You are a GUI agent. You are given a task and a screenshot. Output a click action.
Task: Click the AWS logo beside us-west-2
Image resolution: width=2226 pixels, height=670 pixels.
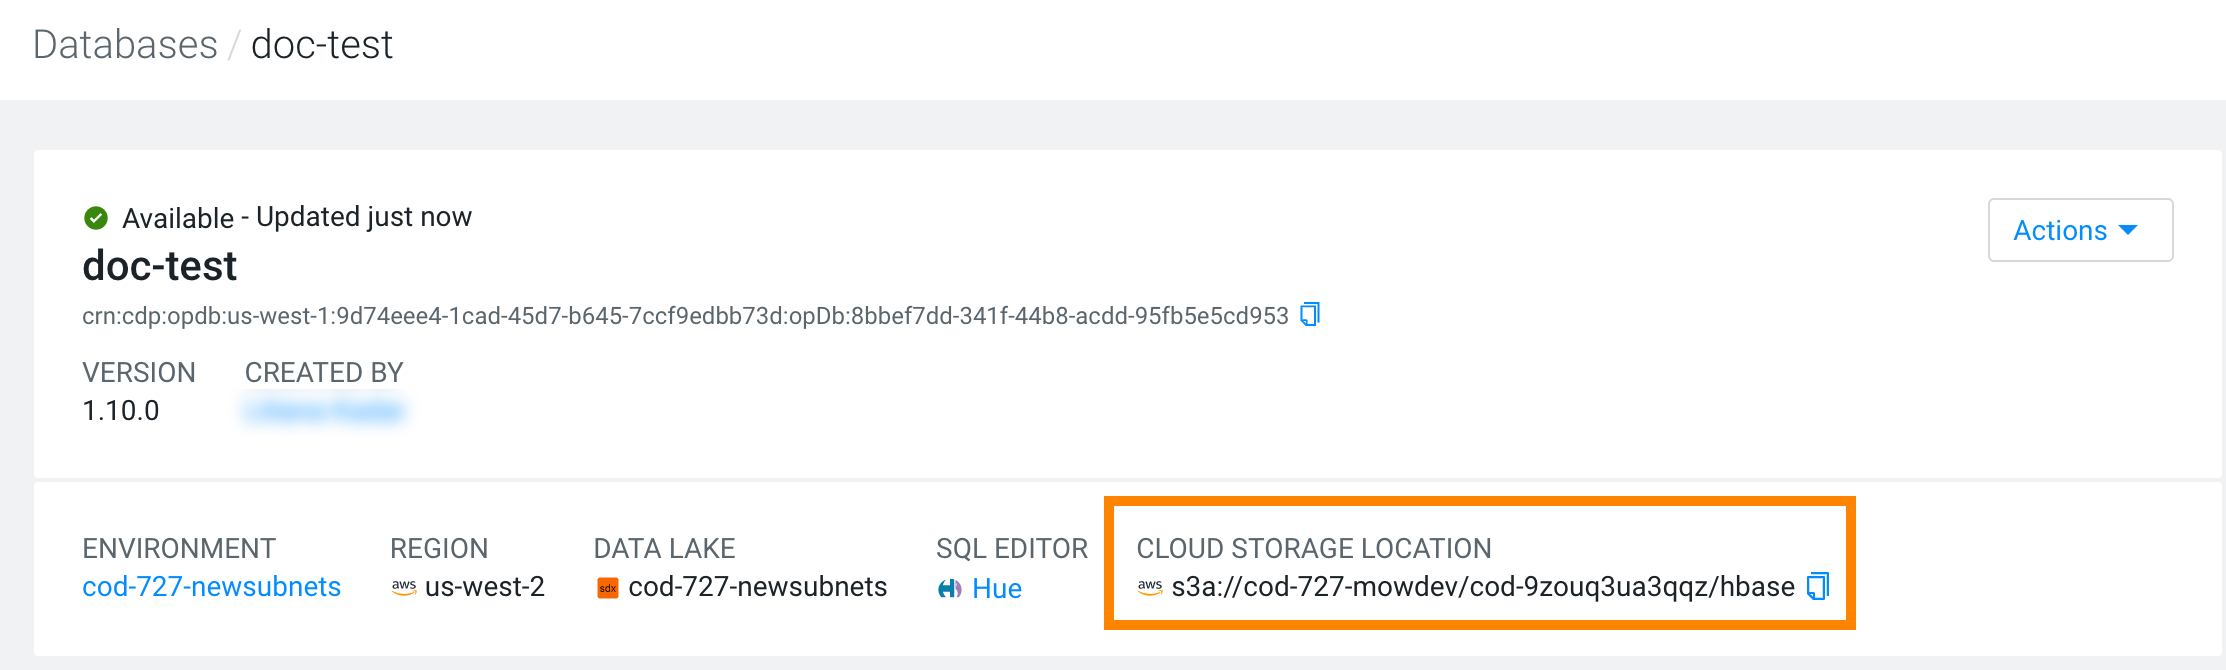coord(404,587)
